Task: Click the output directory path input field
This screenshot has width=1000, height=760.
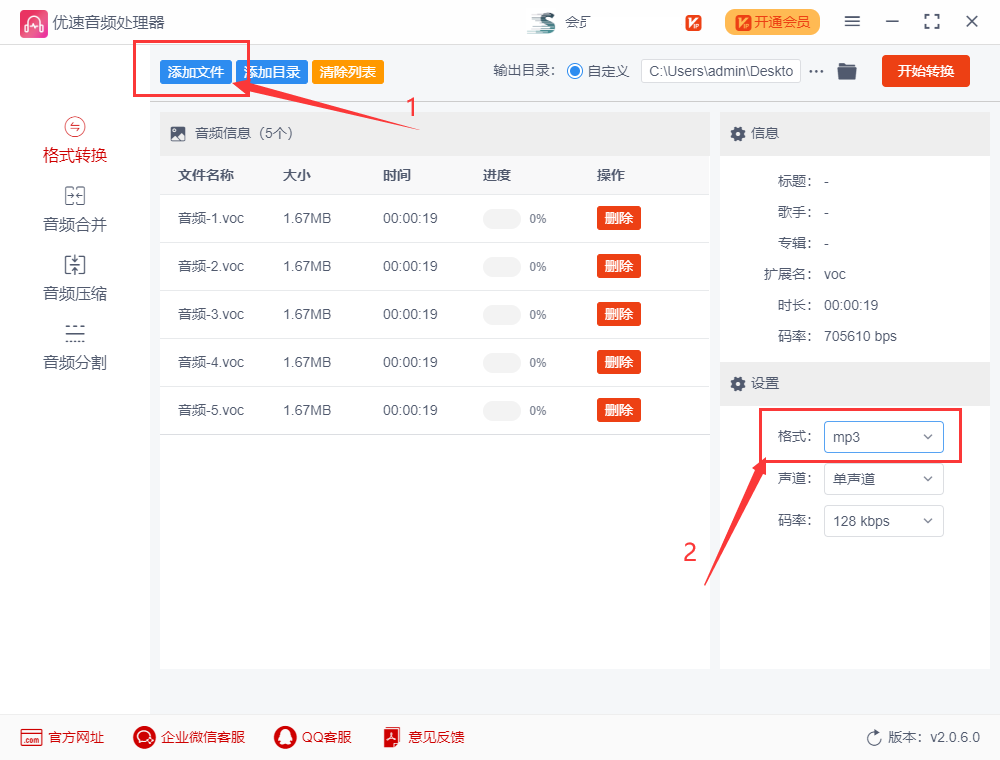Action: (x=720, y=71)
